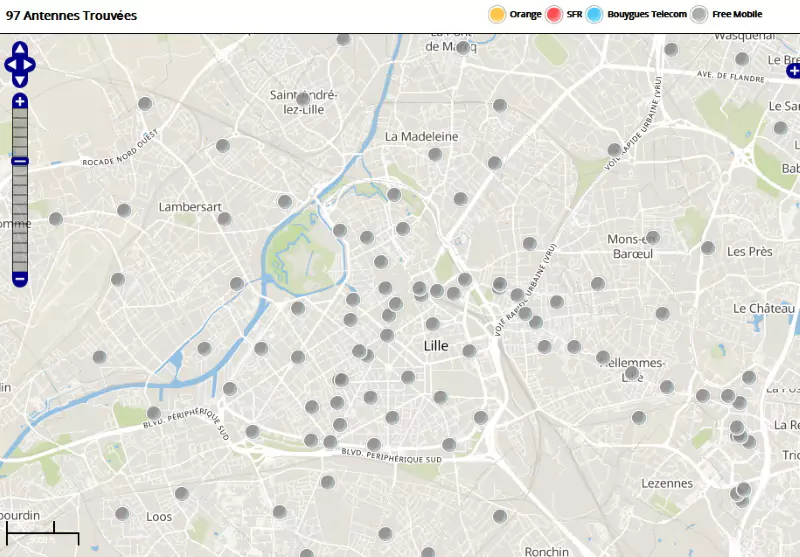Expand the layer switcher plus at right edge

point(793,70)
